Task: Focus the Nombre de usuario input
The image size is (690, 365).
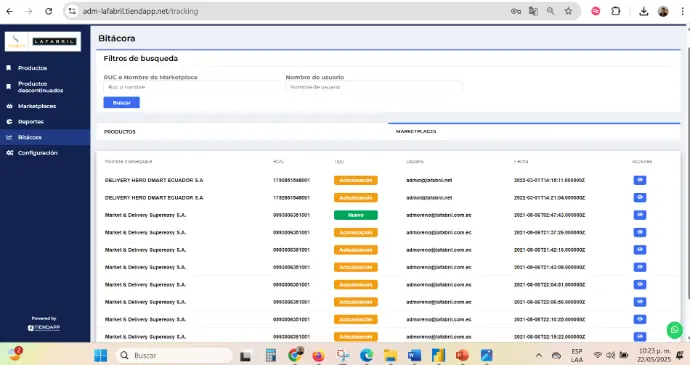Action: coord(374,87)
